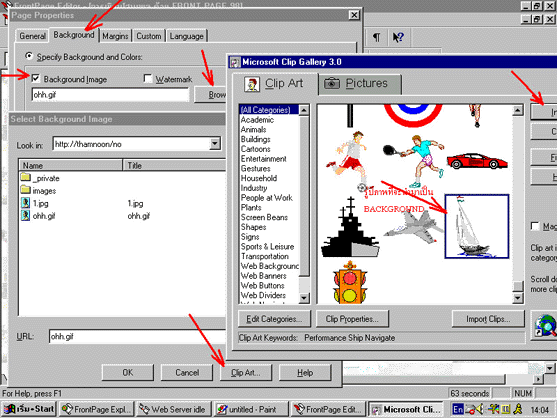Select the Buildings category
This screenshot has width=557, height=418.
click(x=269, y=139)
